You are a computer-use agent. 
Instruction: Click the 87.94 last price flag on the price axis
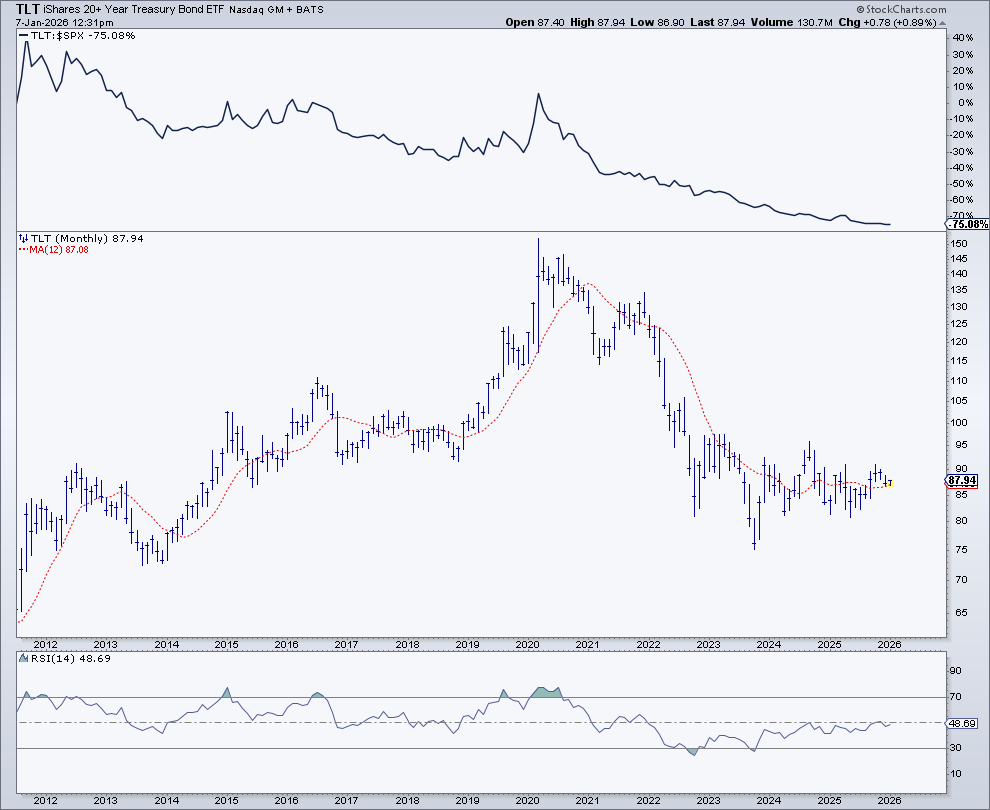point(962,480)
